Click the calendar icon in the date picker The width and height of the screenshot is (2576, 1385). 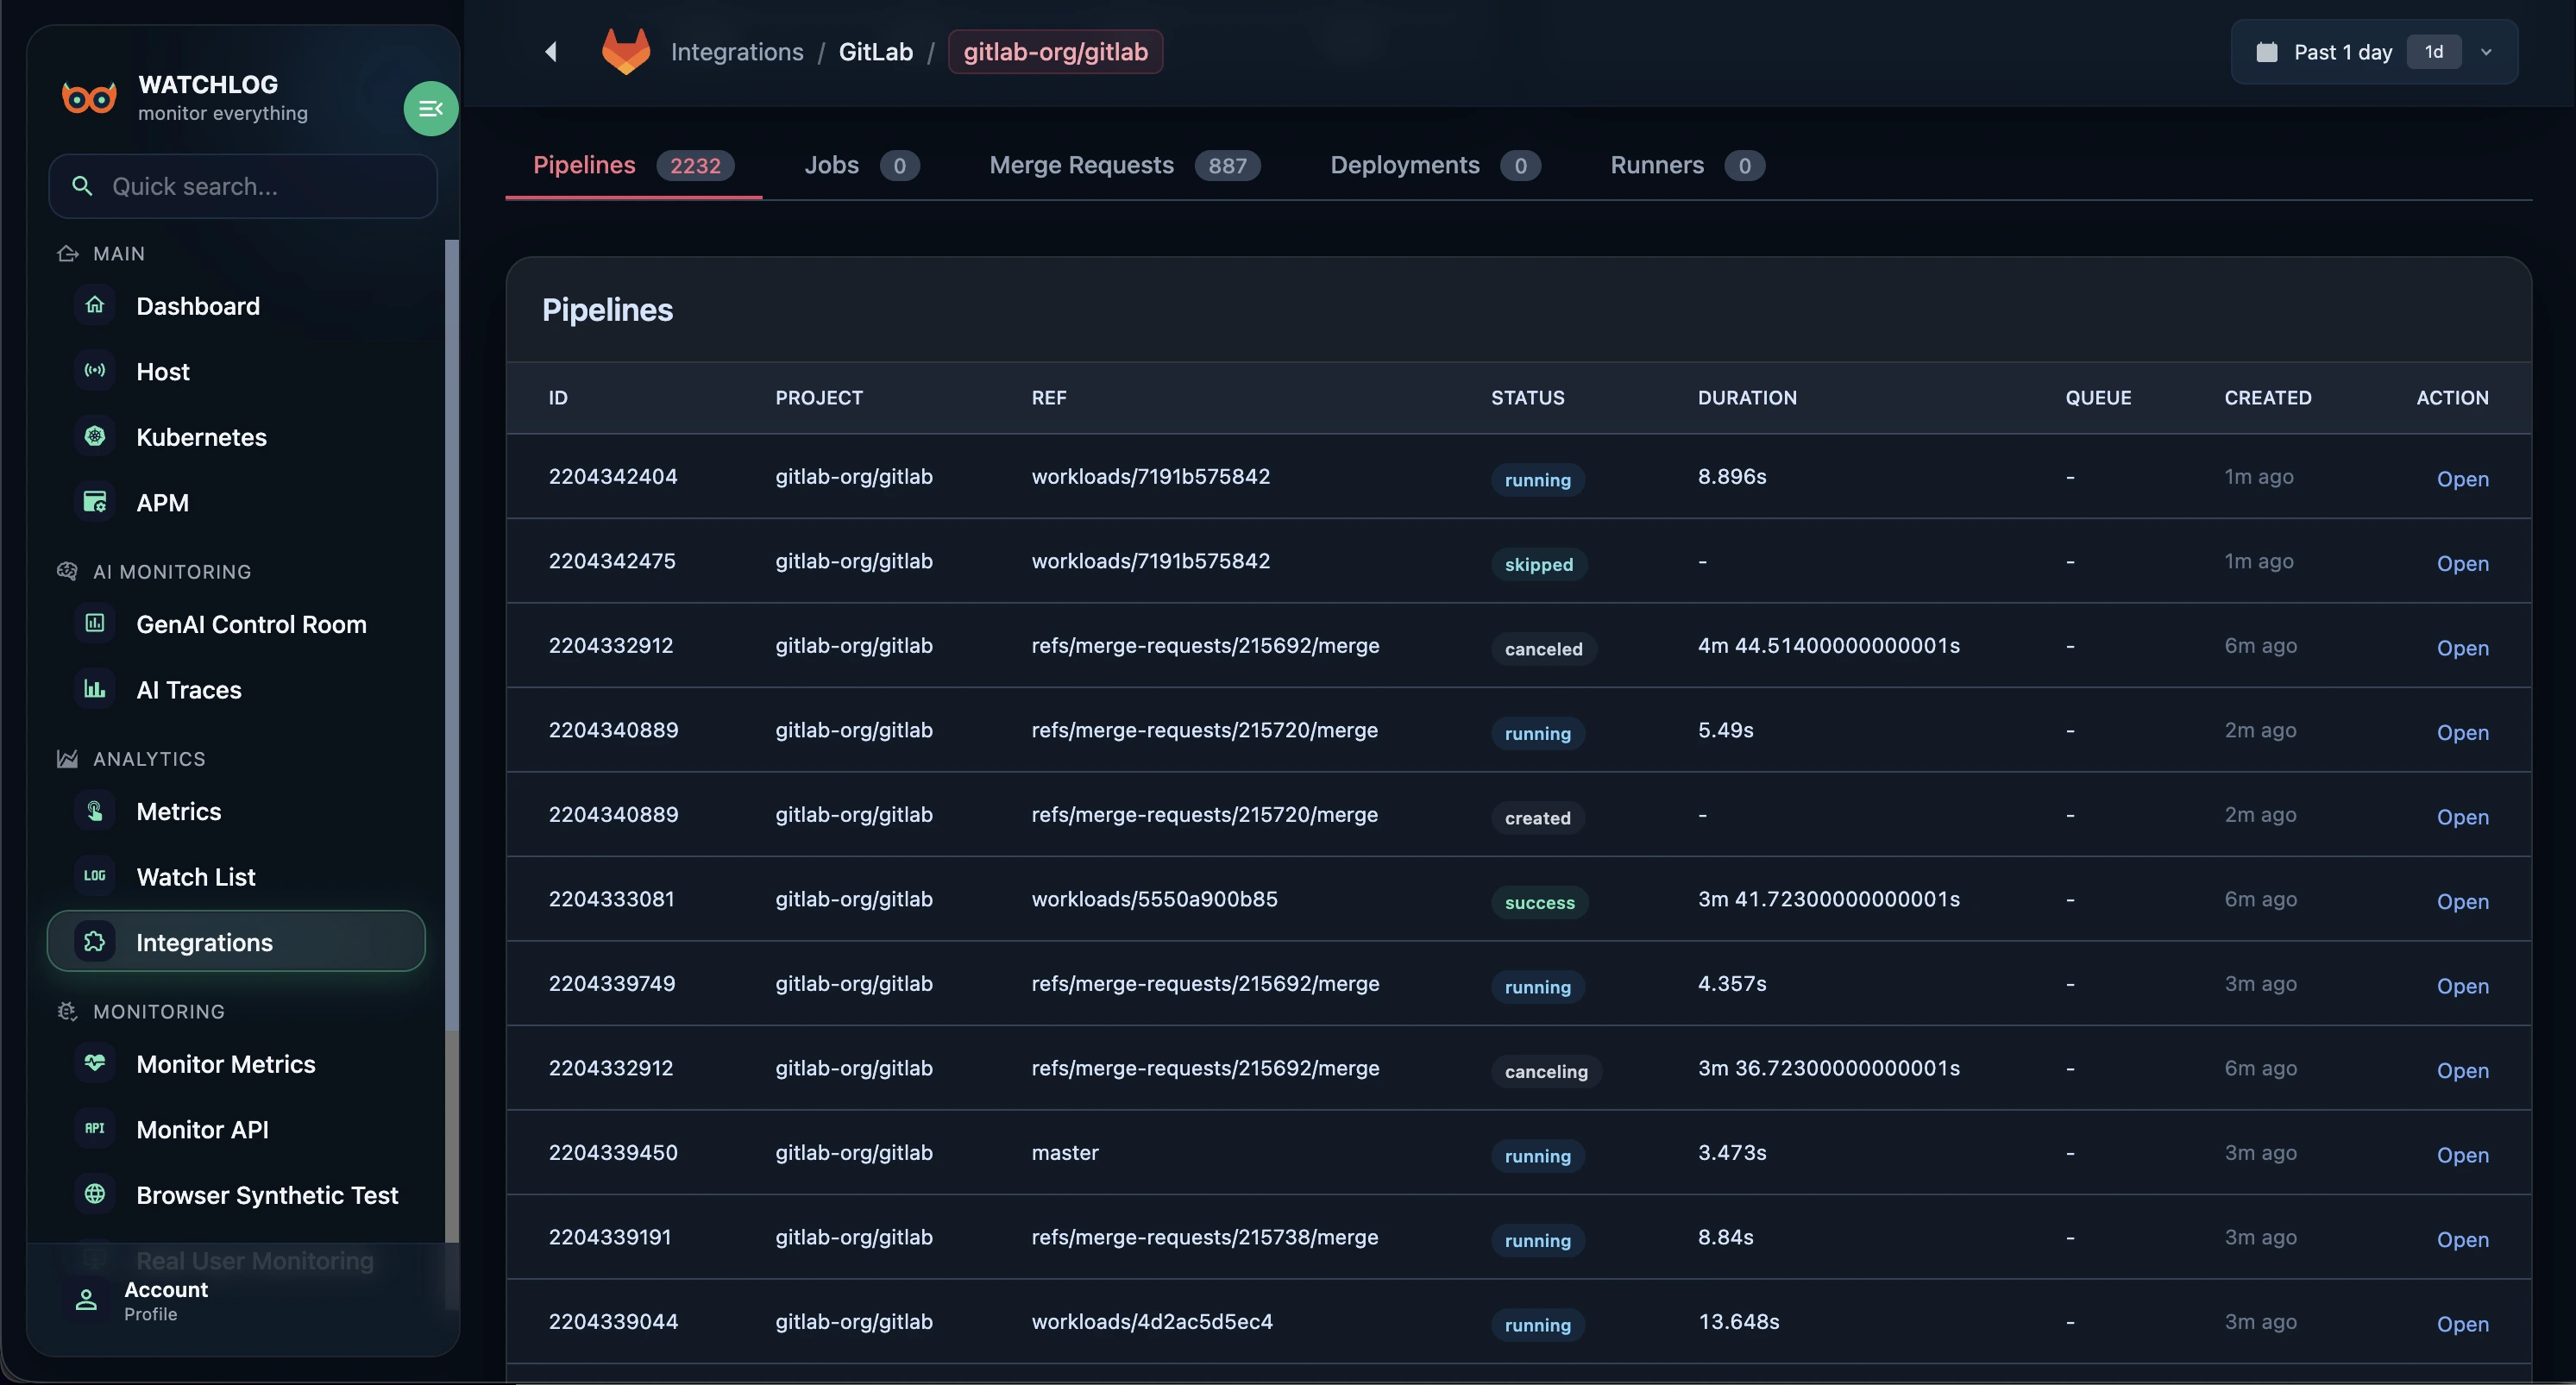2267,52
